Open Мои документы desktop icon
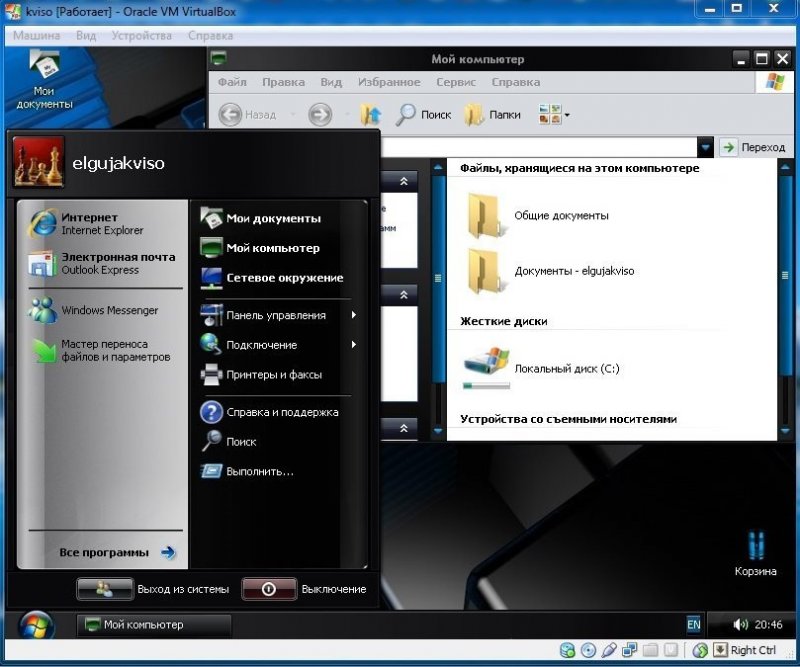800x667 pixels. point(44,81)
